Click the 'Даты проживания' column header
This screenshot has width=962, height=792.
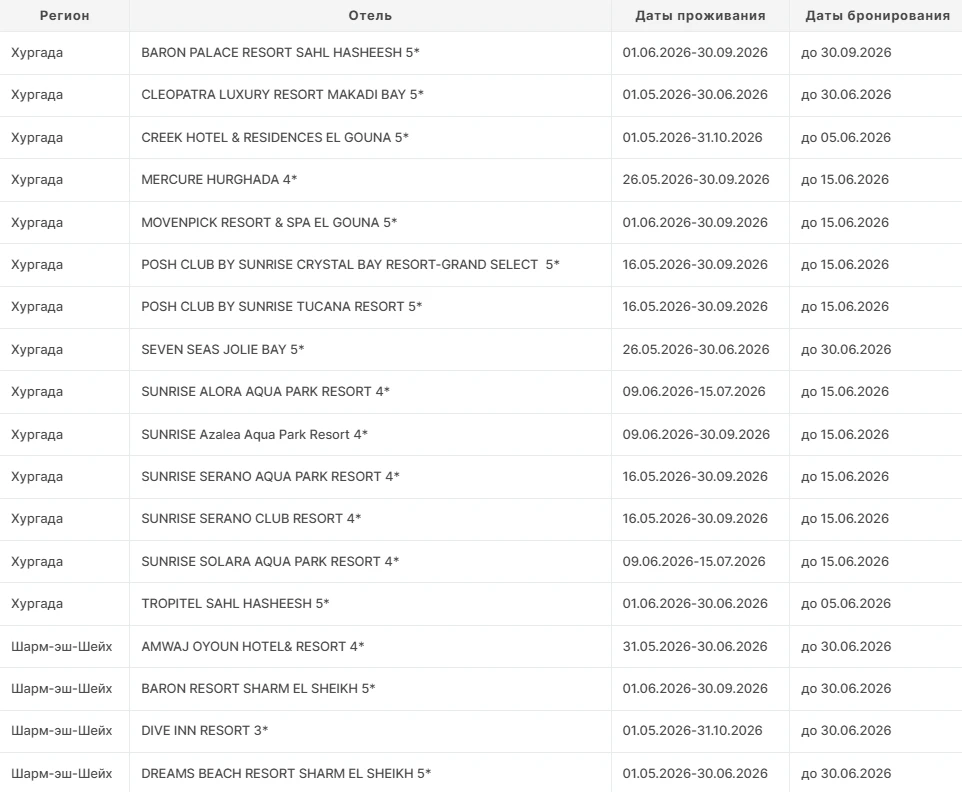click(x=700, y=16)
